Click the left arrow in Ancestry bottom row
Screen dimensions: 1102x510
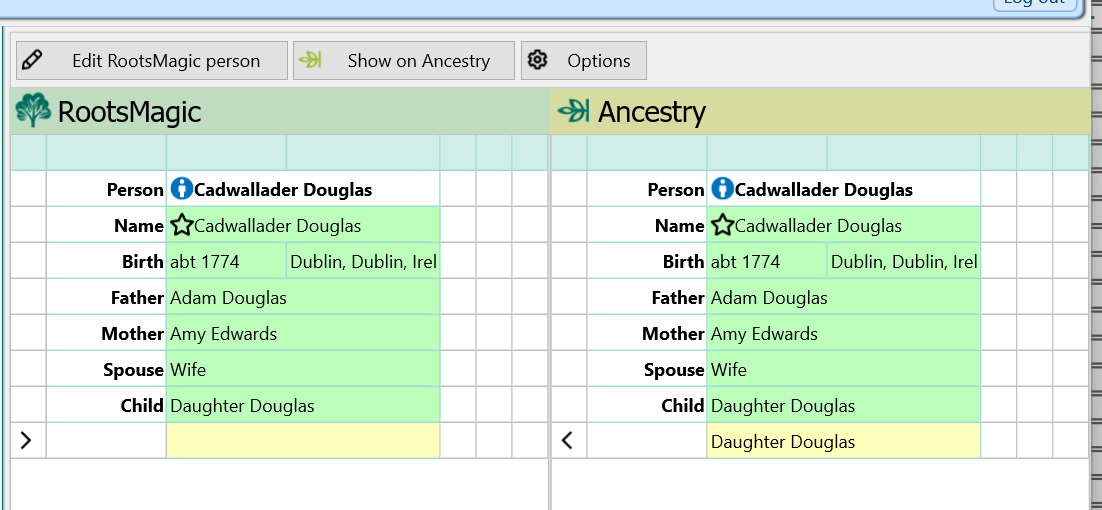[x=568, y=440]
